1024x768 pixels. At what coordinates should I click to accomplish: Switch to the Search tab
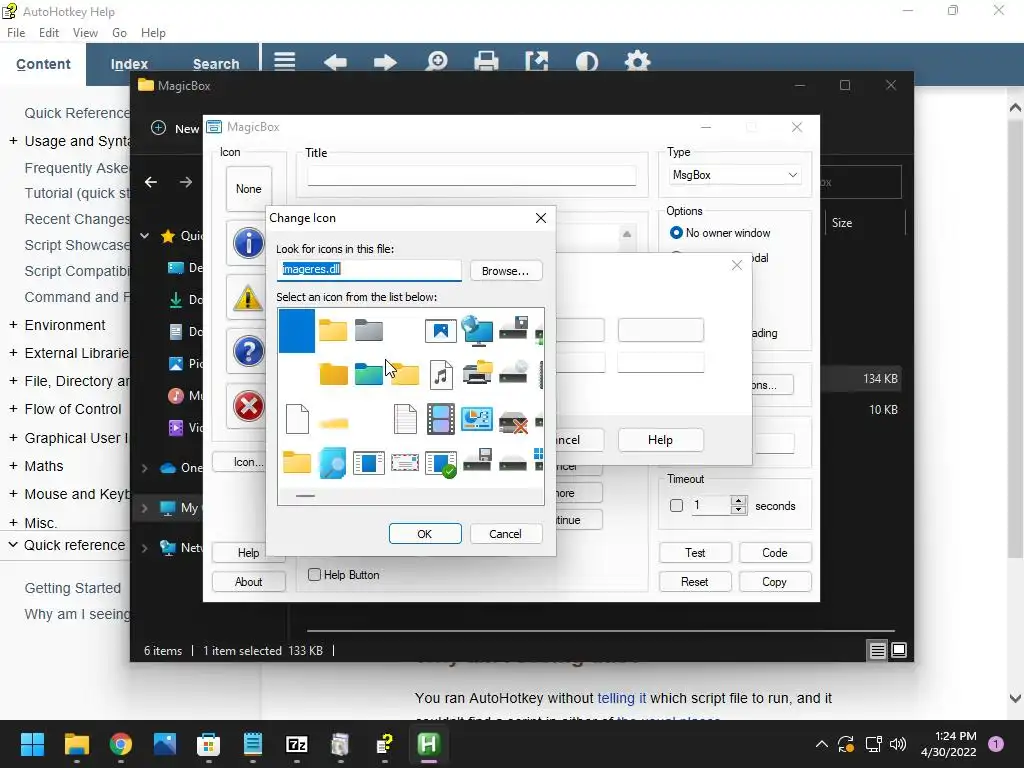coord(216,64)
